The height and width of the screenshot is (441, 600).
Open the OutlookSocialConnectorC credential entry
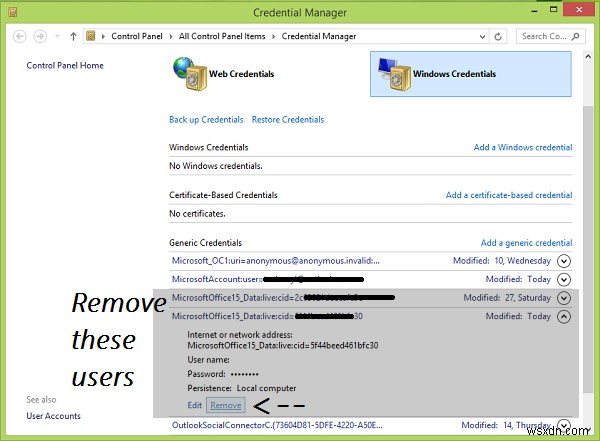277,425
